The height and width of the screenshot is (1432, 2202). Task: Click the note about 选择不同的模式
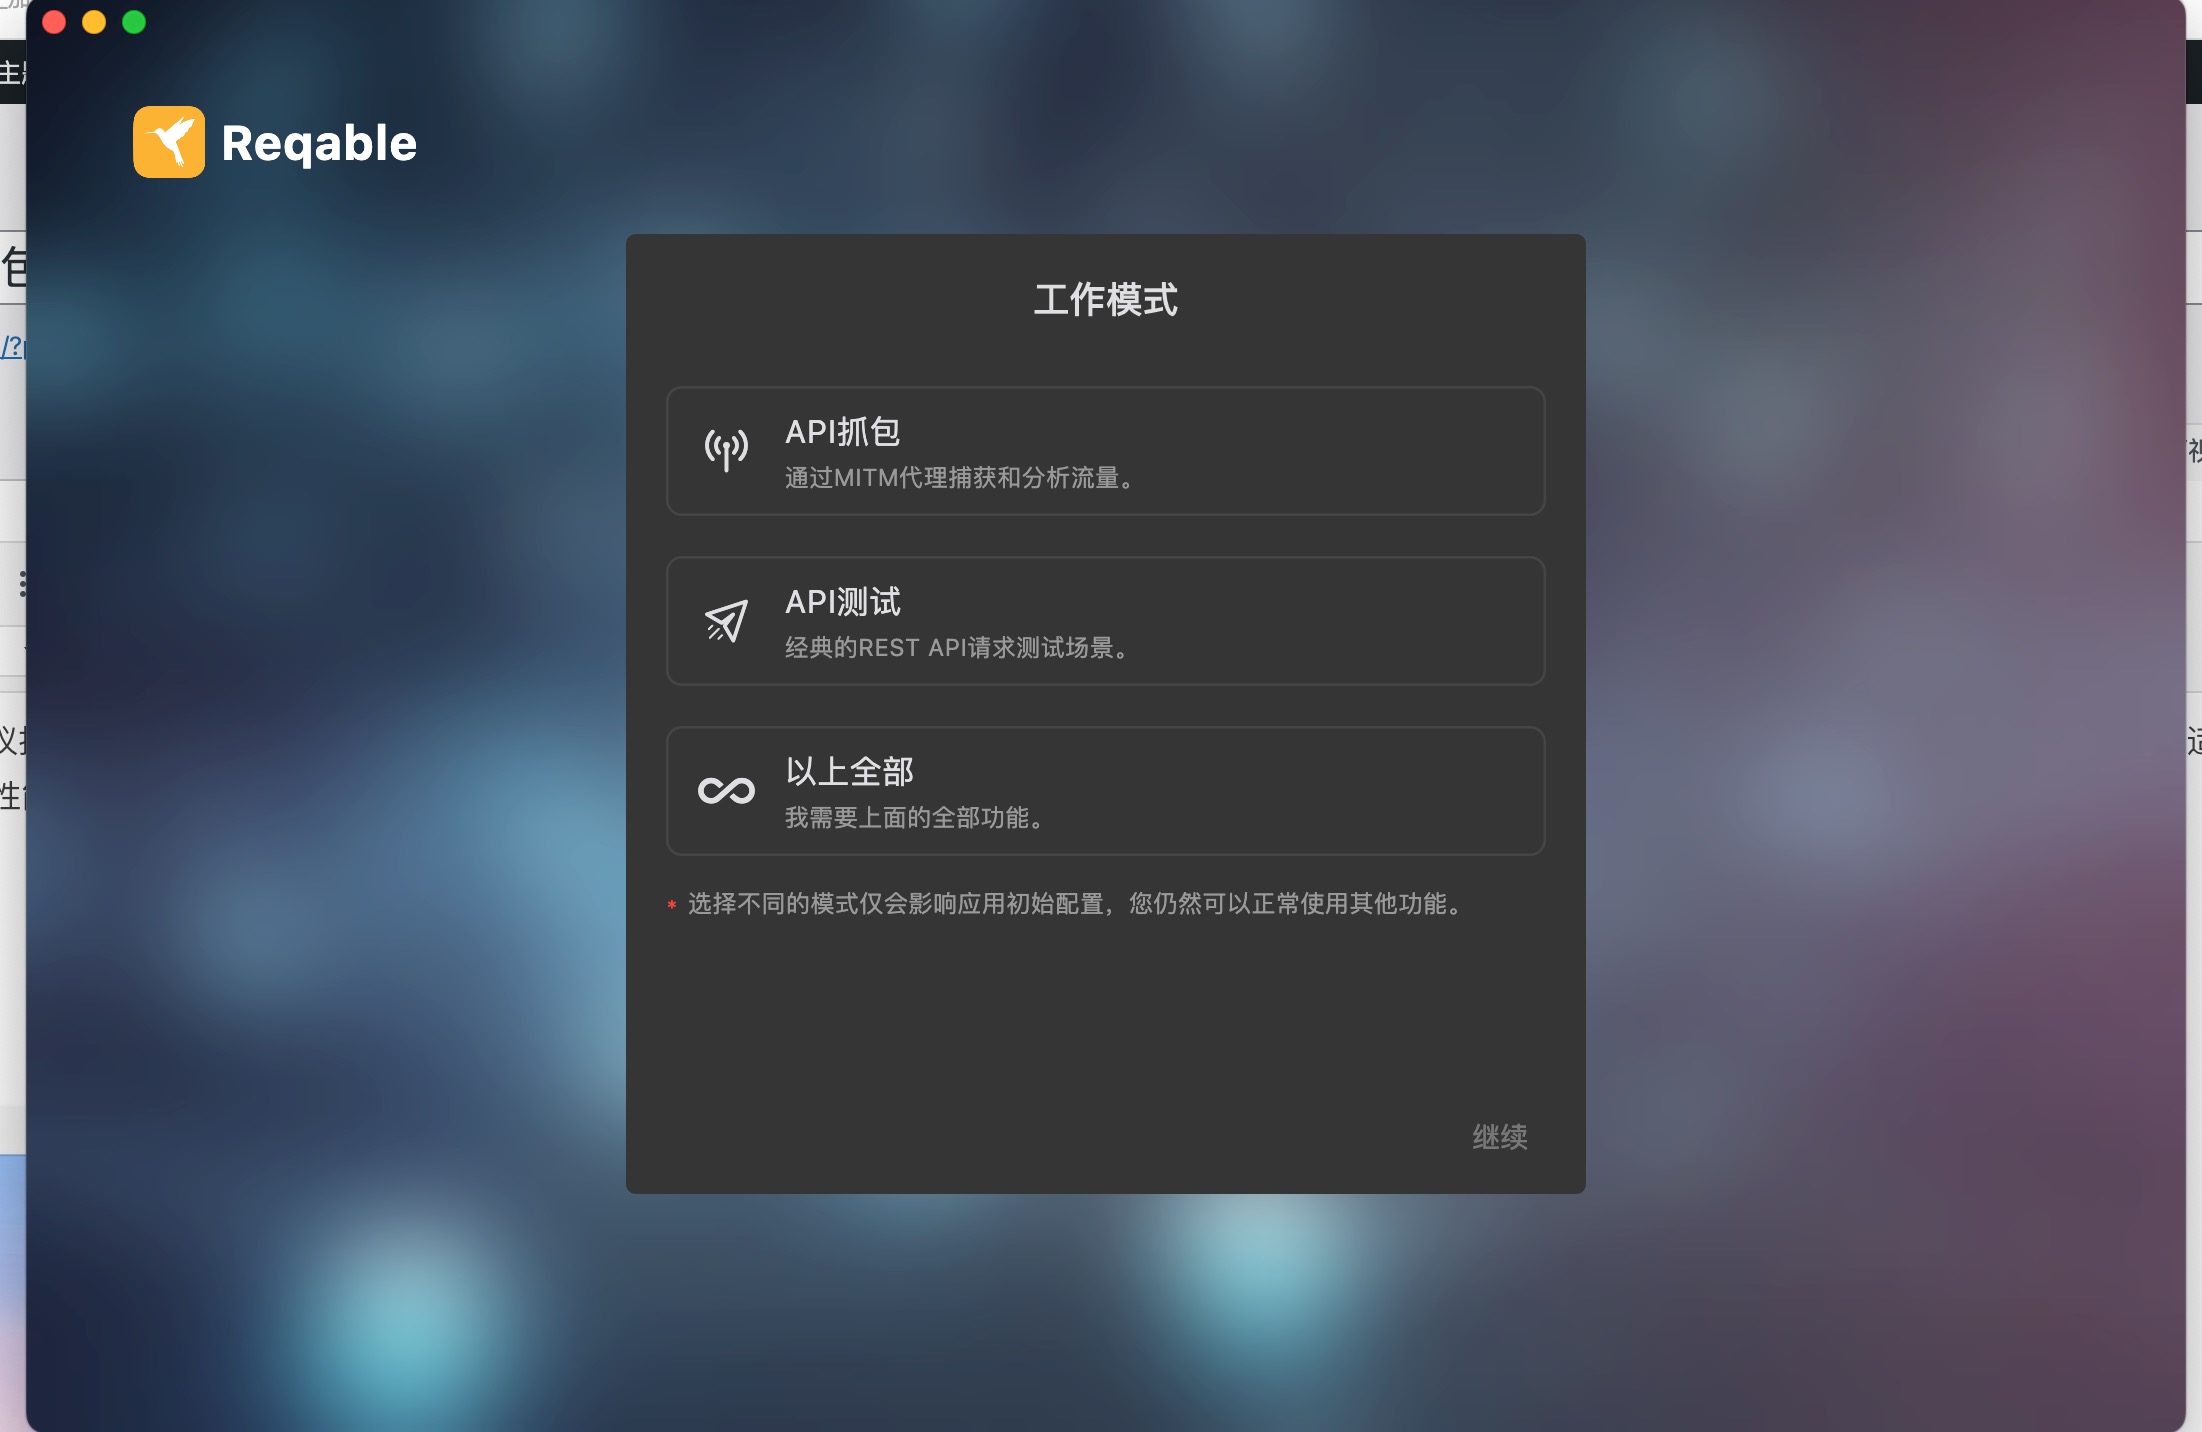click(x=1077, y=904)
